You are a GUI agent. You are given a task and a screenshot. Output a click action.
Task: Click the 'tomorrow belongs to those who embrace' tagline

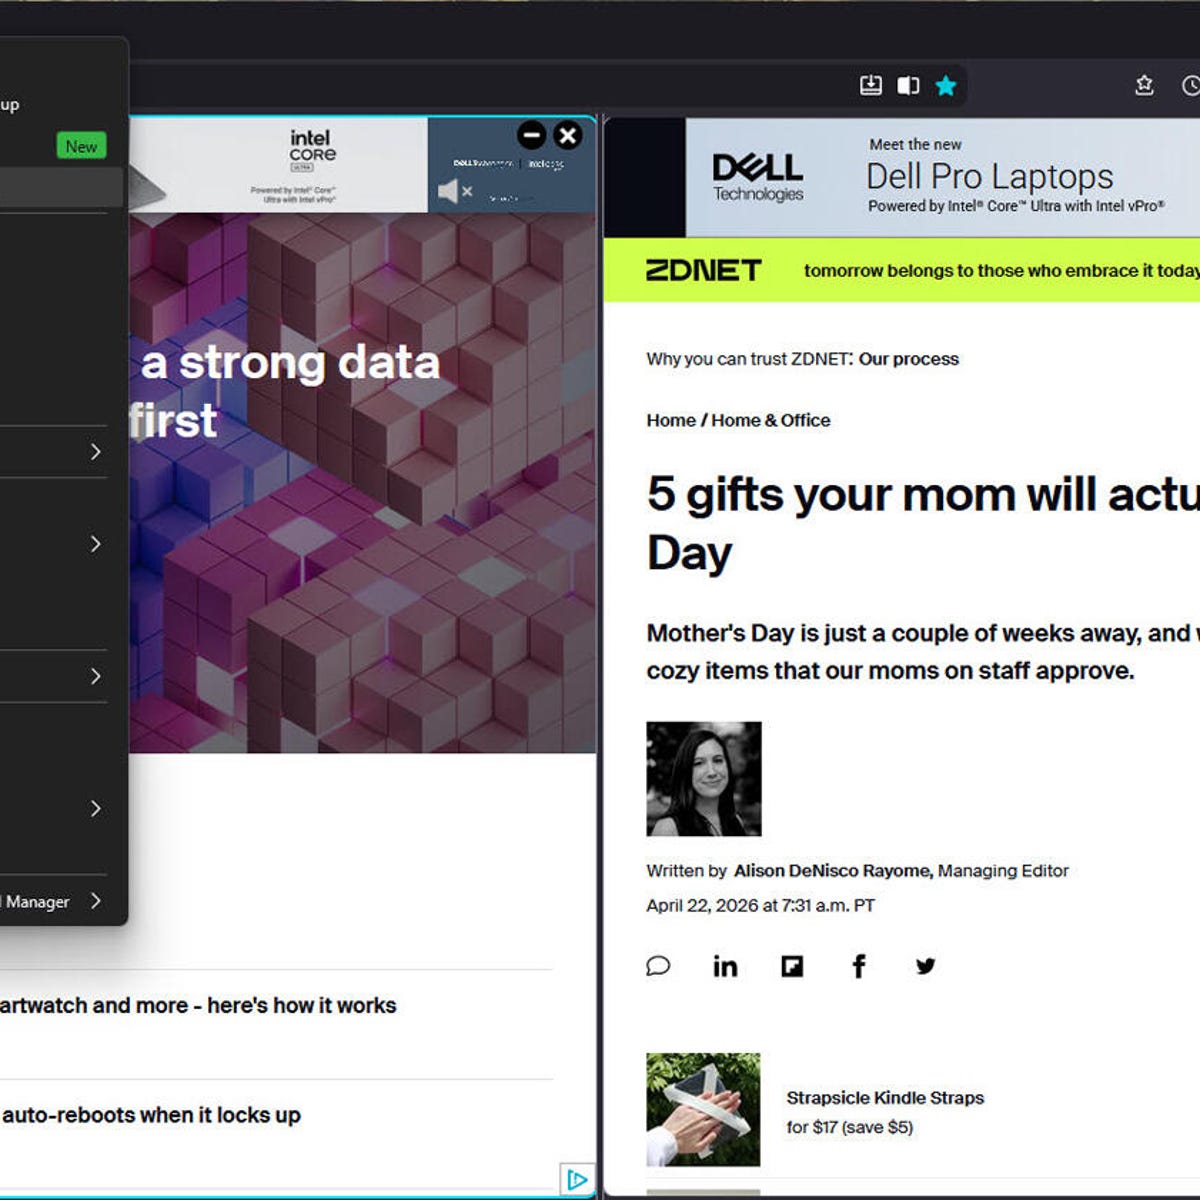(1002, 271)
